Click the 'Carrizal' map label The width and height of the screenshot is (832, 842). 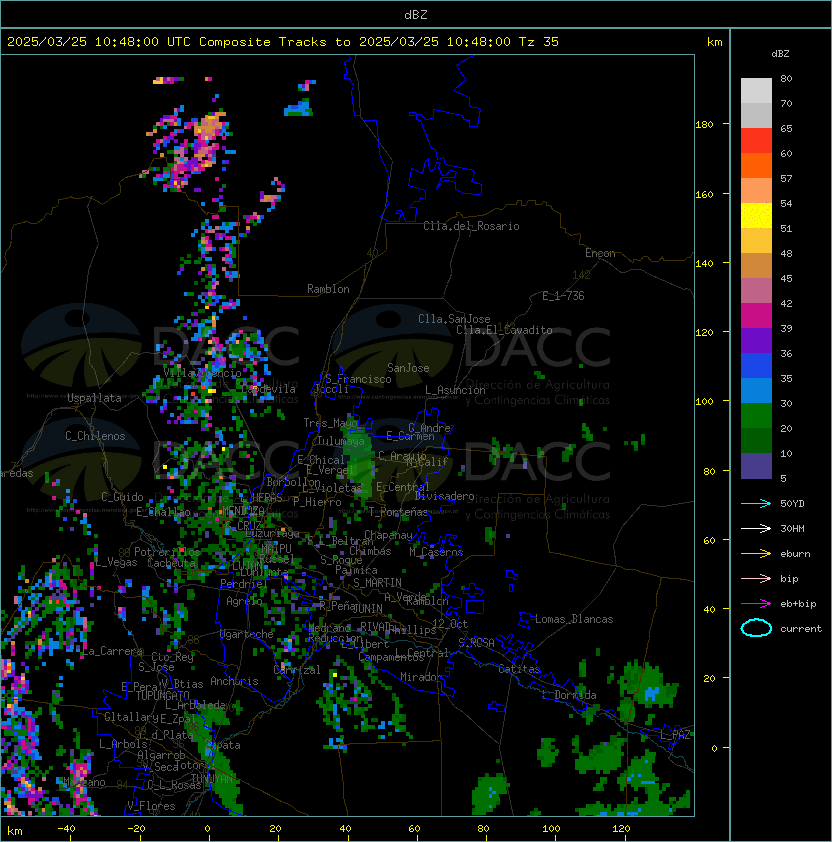pos(297,670)
